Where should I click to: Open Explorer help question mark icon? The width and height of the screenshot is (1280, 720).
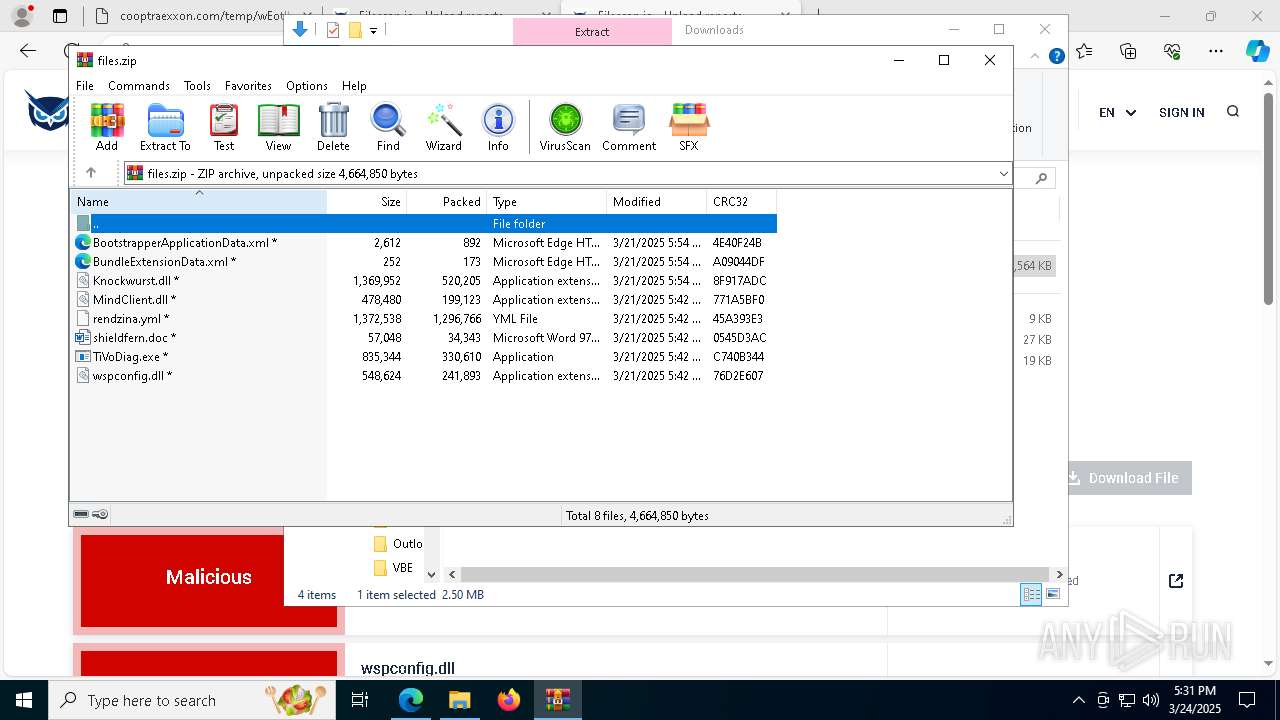1056,56
